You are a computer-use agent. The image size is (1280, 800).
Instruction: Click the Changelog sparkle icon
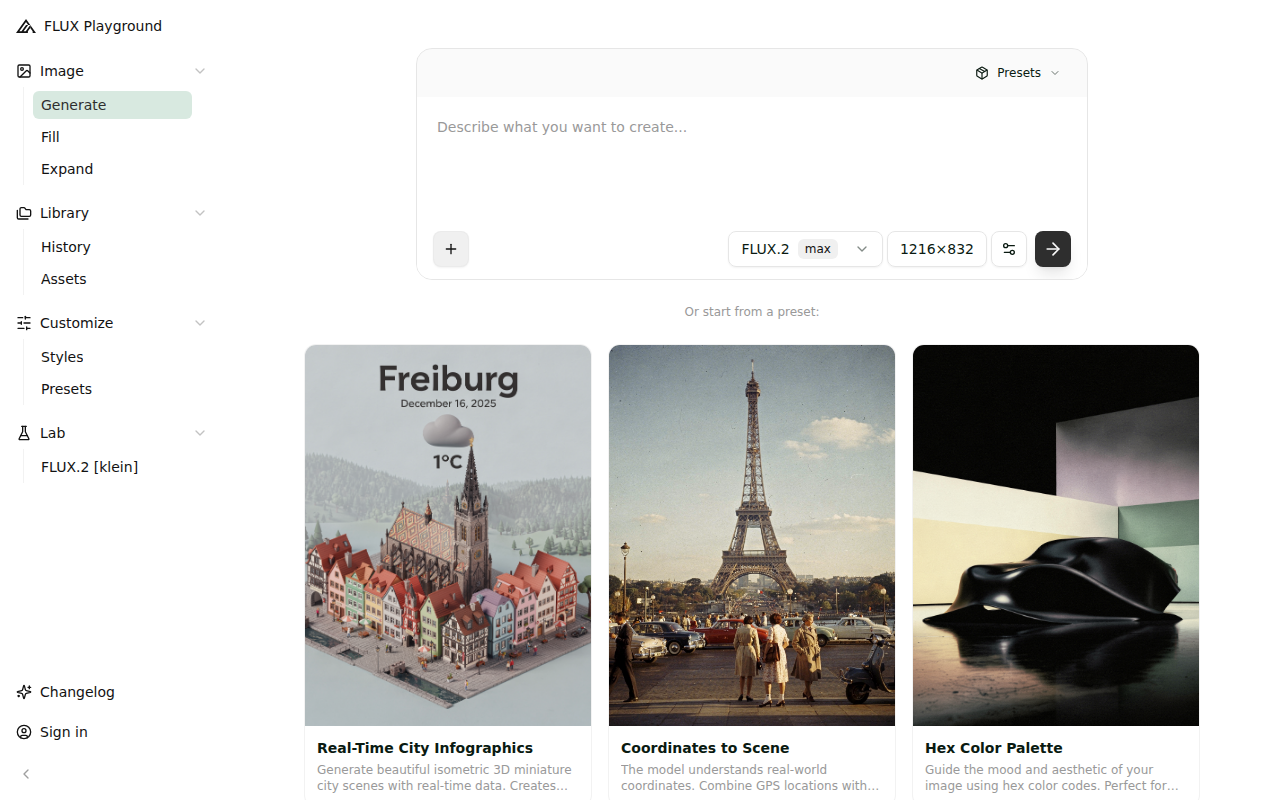click(x=24, y=692)
